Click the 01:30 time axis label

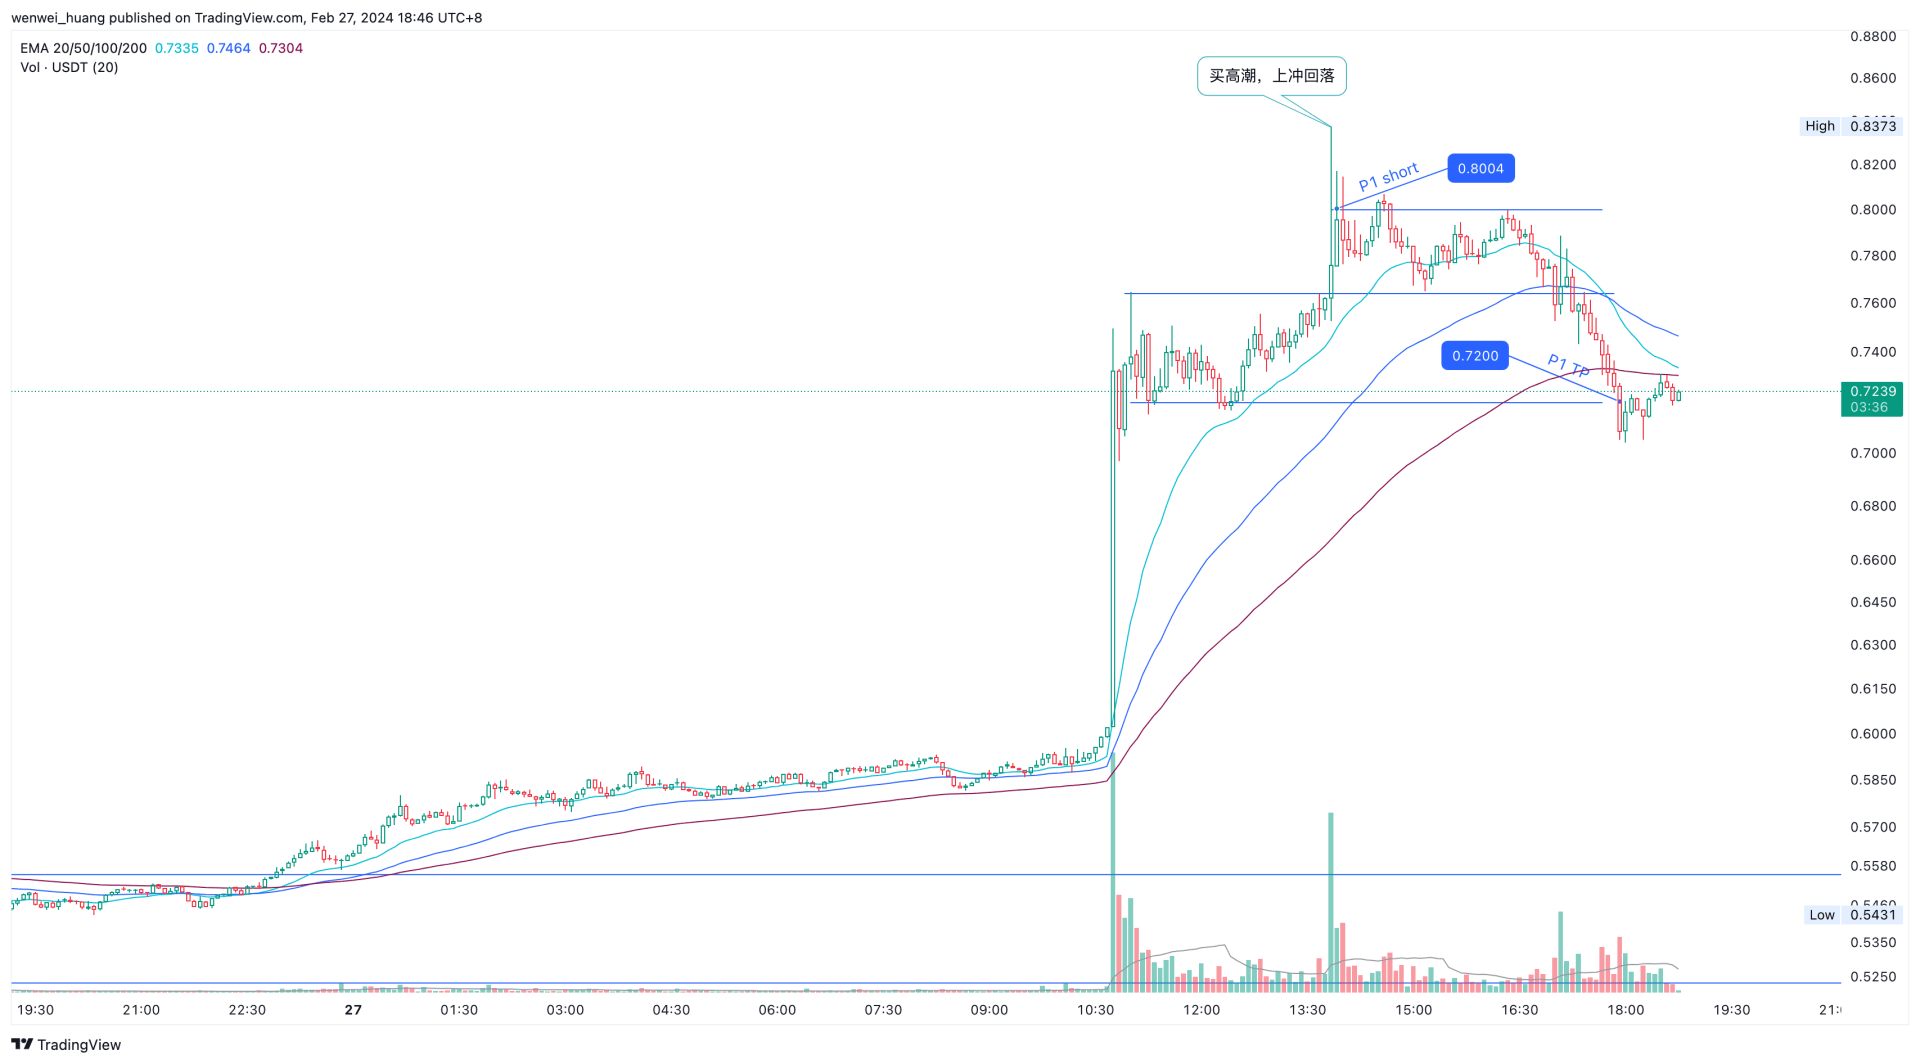point(459,1010)
